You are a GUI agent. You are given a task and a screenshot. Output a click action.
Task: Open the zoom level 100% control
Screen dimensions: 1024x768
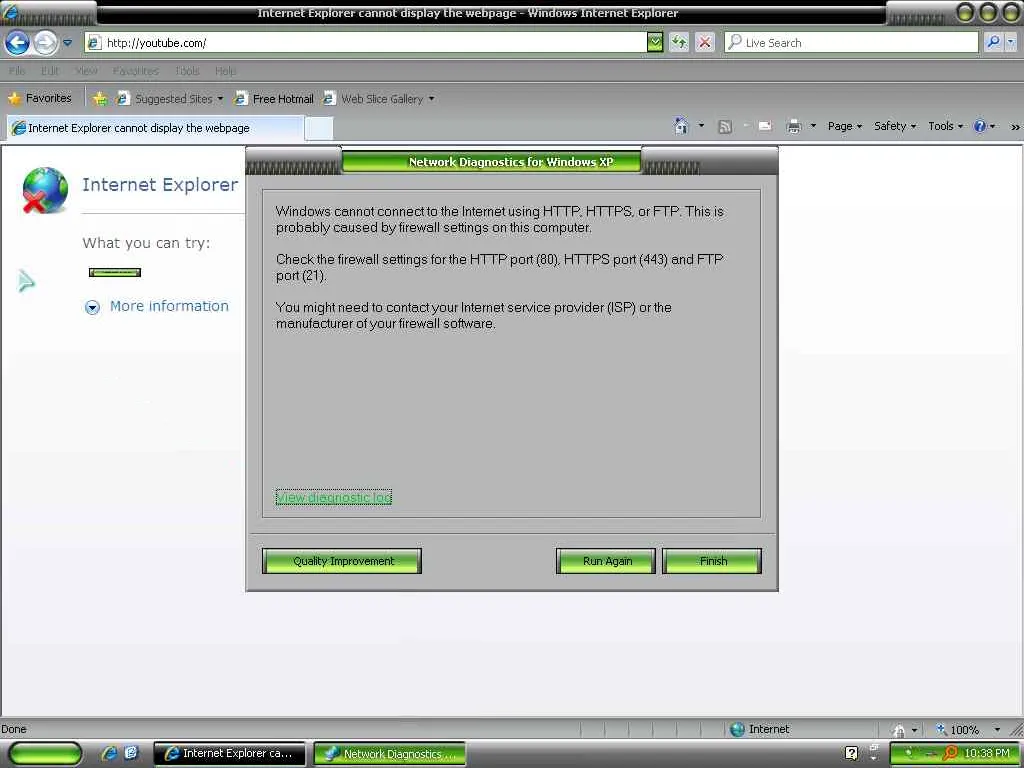(958, 729)
